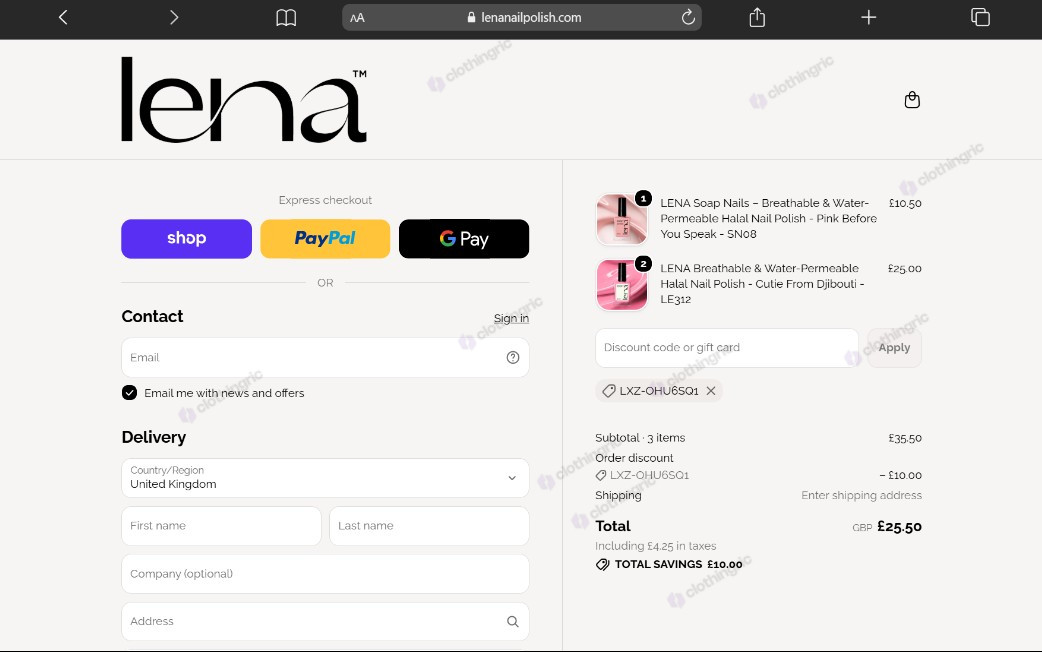Click the Subtotal £35.50 amount
The height and width of the screenshot is (652, 1042).
(x=905, y=439)
